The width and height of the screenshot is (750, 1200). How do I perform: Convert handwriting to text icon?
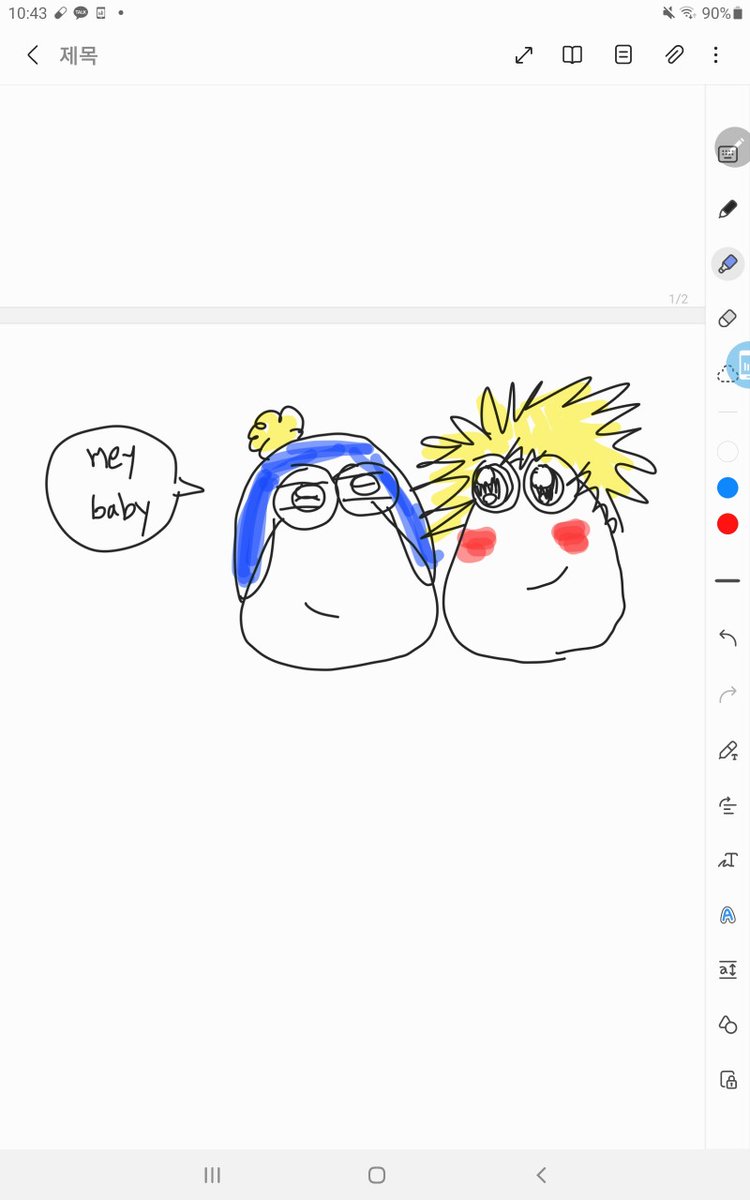728,859
